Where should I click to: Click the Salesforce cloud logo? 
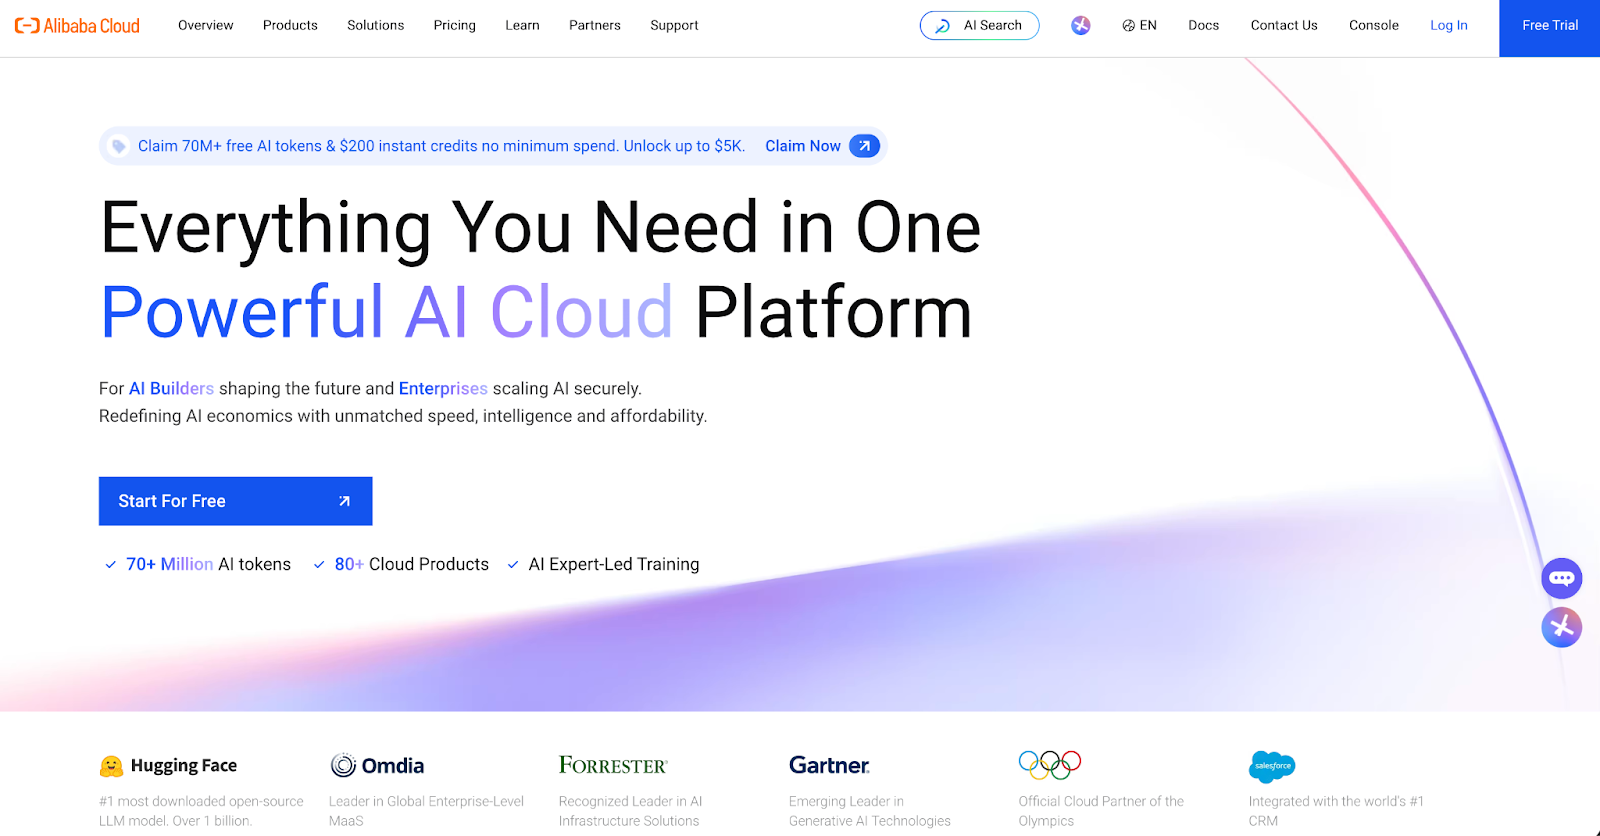point(1272,766)
